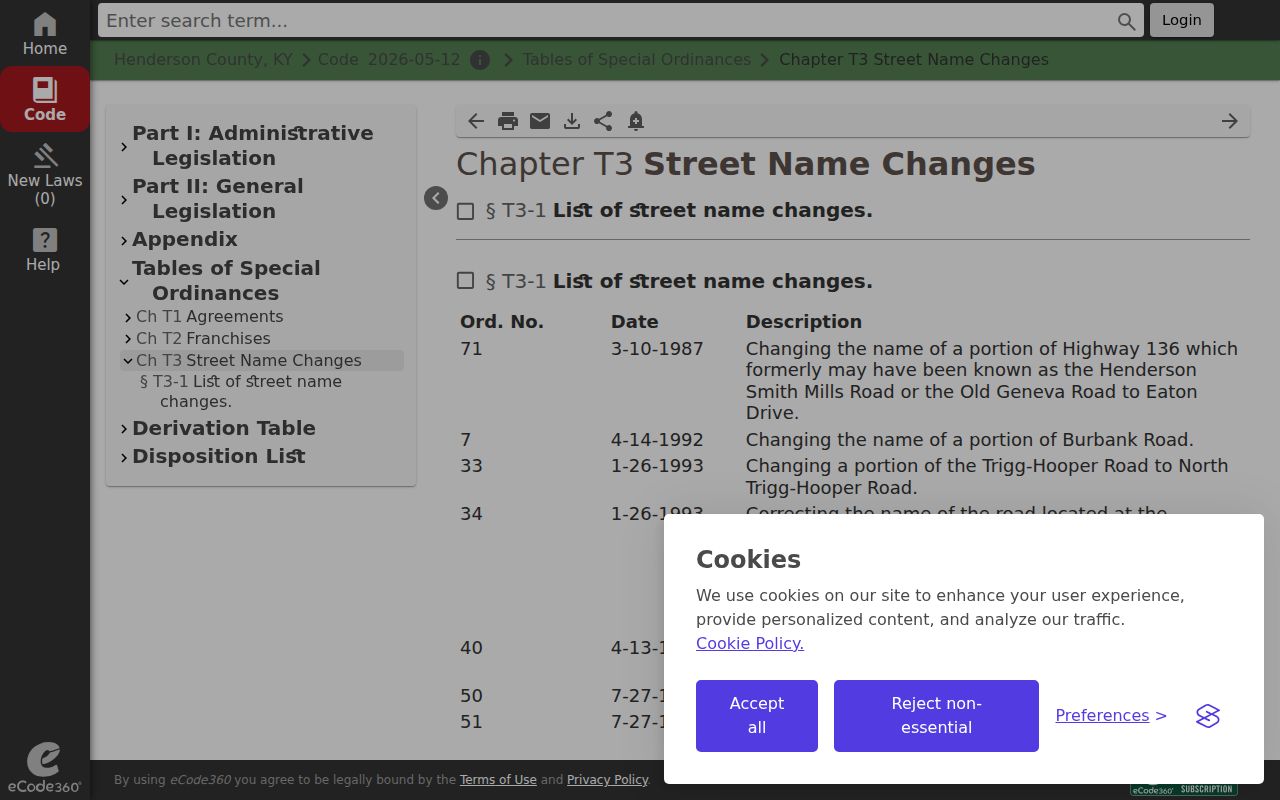Check the first § T3-1 checkbox
This screenshot has width=1280, height=800.
(x=465, y=211)
